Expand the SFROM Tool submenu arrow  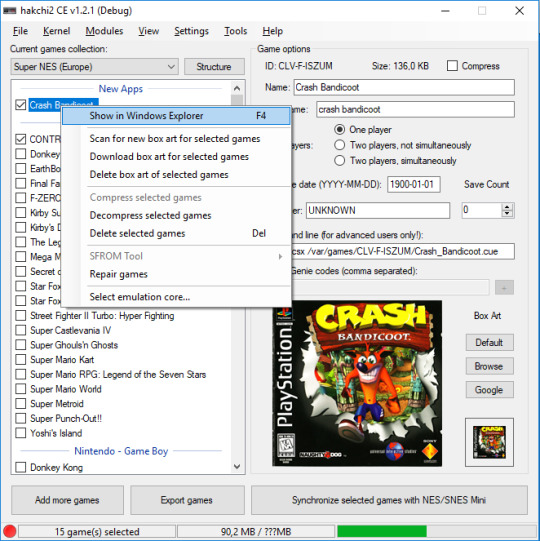click(281, 256)
